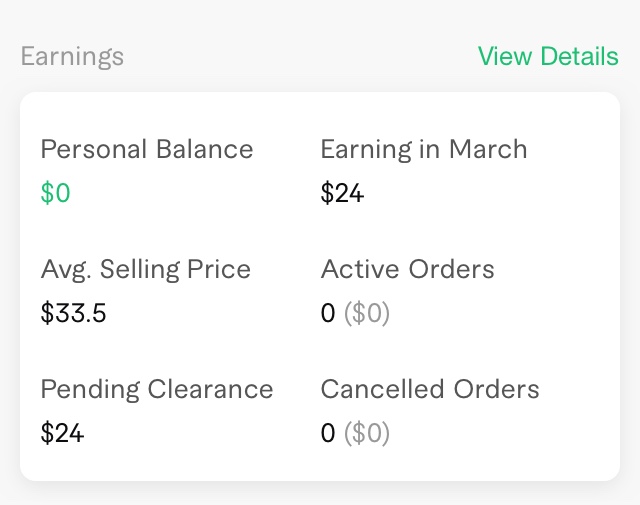Select the Pending Clearance label
640x505 pixels.
coord(157,389)
